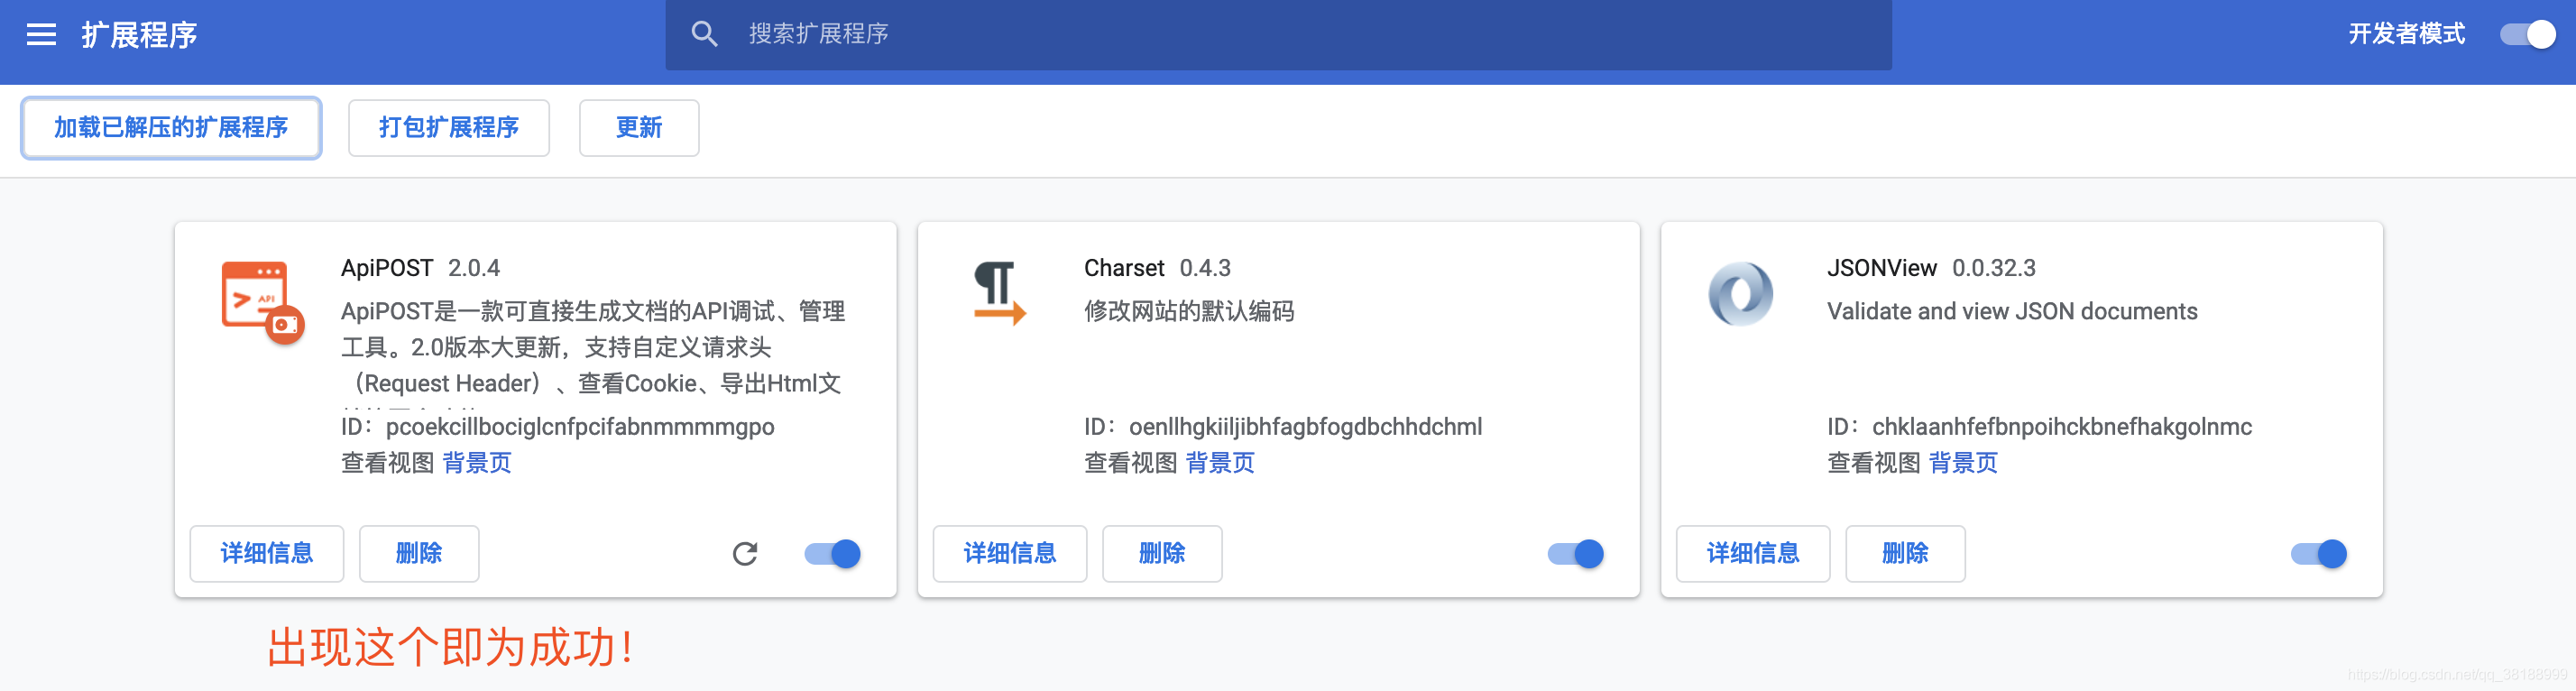Viewport: 2576px width, 691px height.
Task: Open Charset 背景页 link
Action: click(x=1220, y=463)
